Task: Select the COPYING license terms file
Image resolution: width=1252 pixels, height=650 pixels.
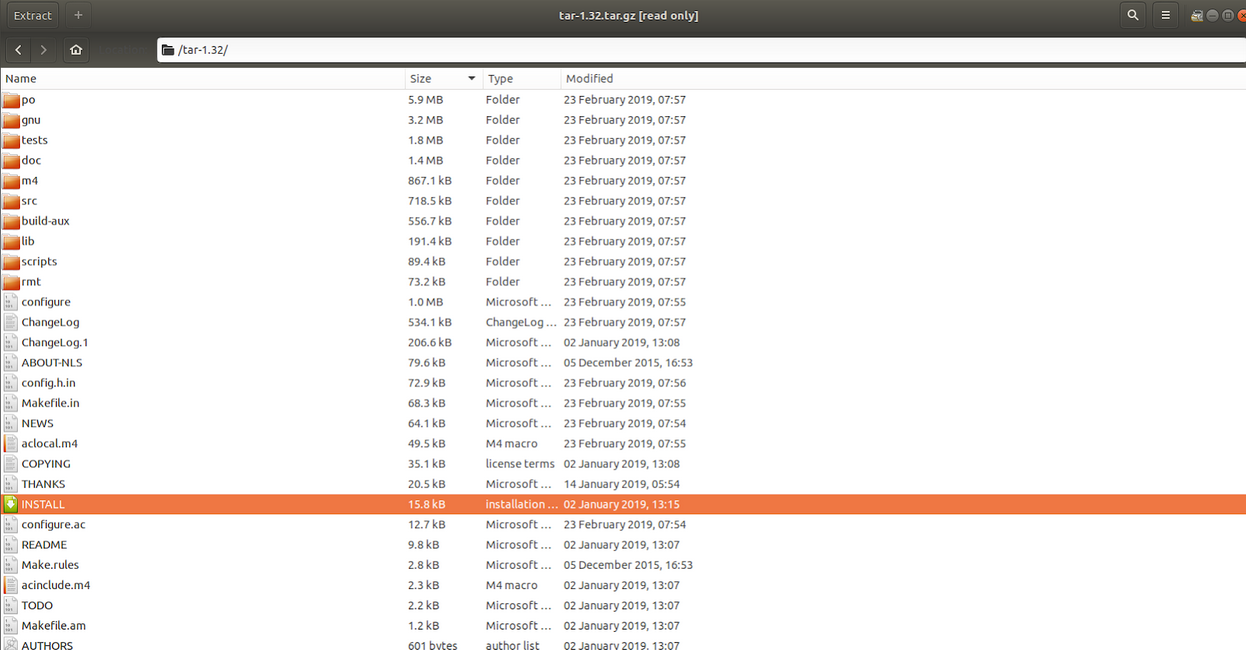Action: pyautogui.click(x=47, y=463)
